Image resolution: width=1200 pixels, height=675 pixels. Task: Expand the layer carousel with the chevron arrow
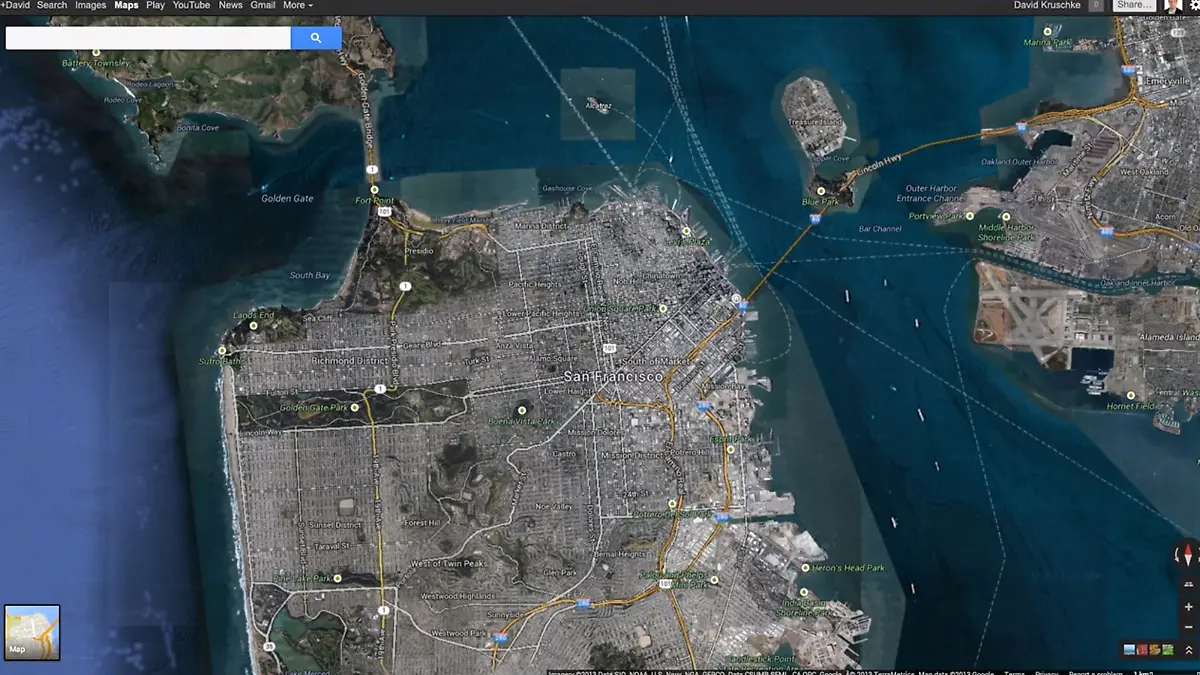pyautogui.click(x=1189, y=651)
